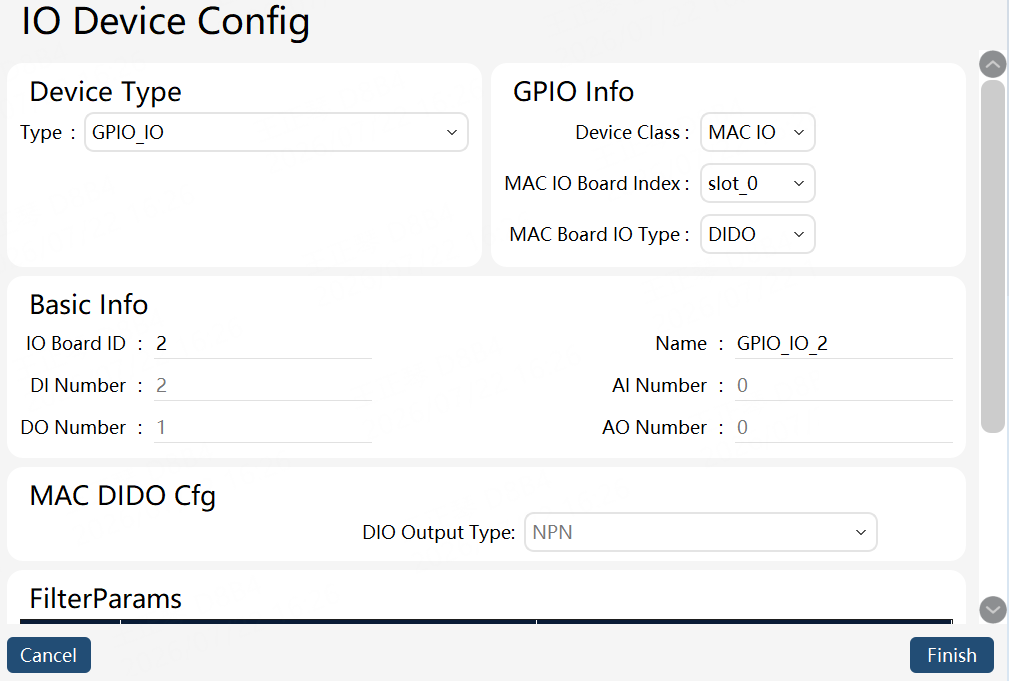
Task: Click the DI Number field
Action: (263, 386)
